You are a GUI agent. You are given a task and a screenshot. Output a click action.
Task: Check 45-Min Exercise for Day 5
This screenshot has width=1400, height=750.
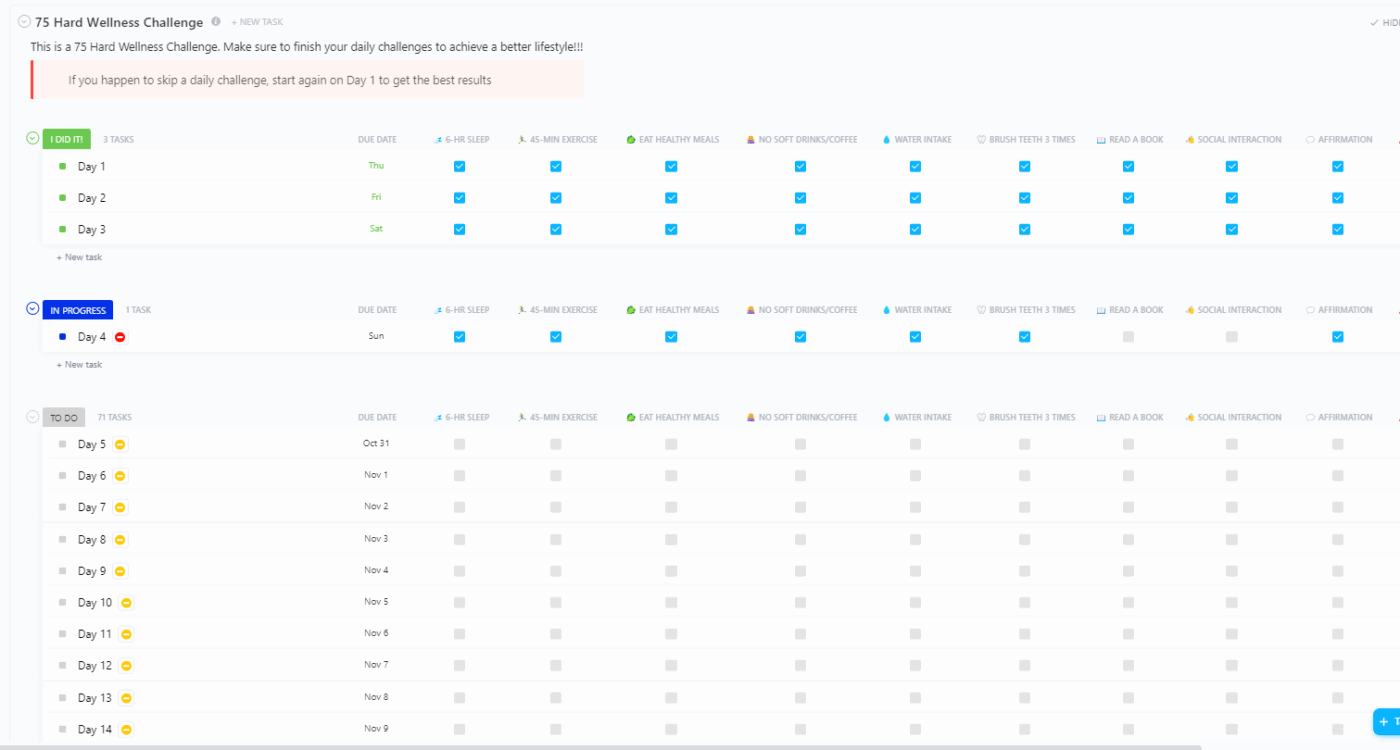(x=555, y=444)
